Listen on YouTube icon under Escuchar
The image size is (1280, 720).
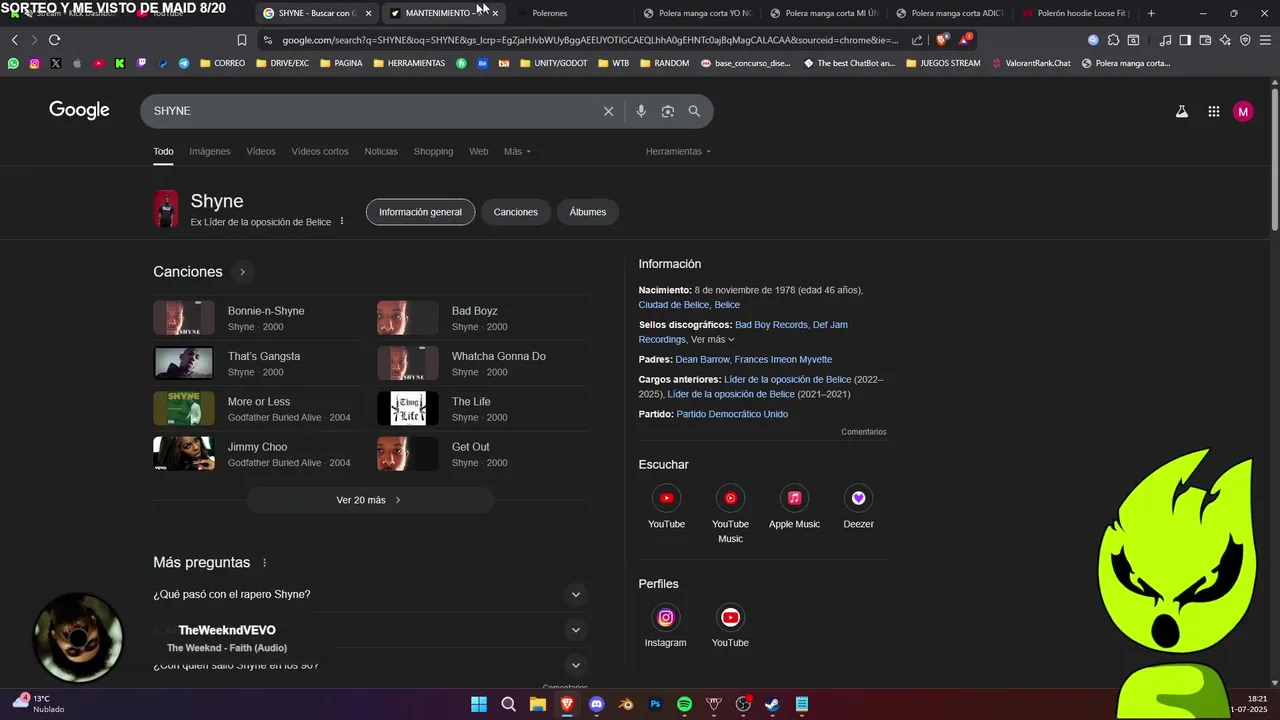click(x=666, y=498)
